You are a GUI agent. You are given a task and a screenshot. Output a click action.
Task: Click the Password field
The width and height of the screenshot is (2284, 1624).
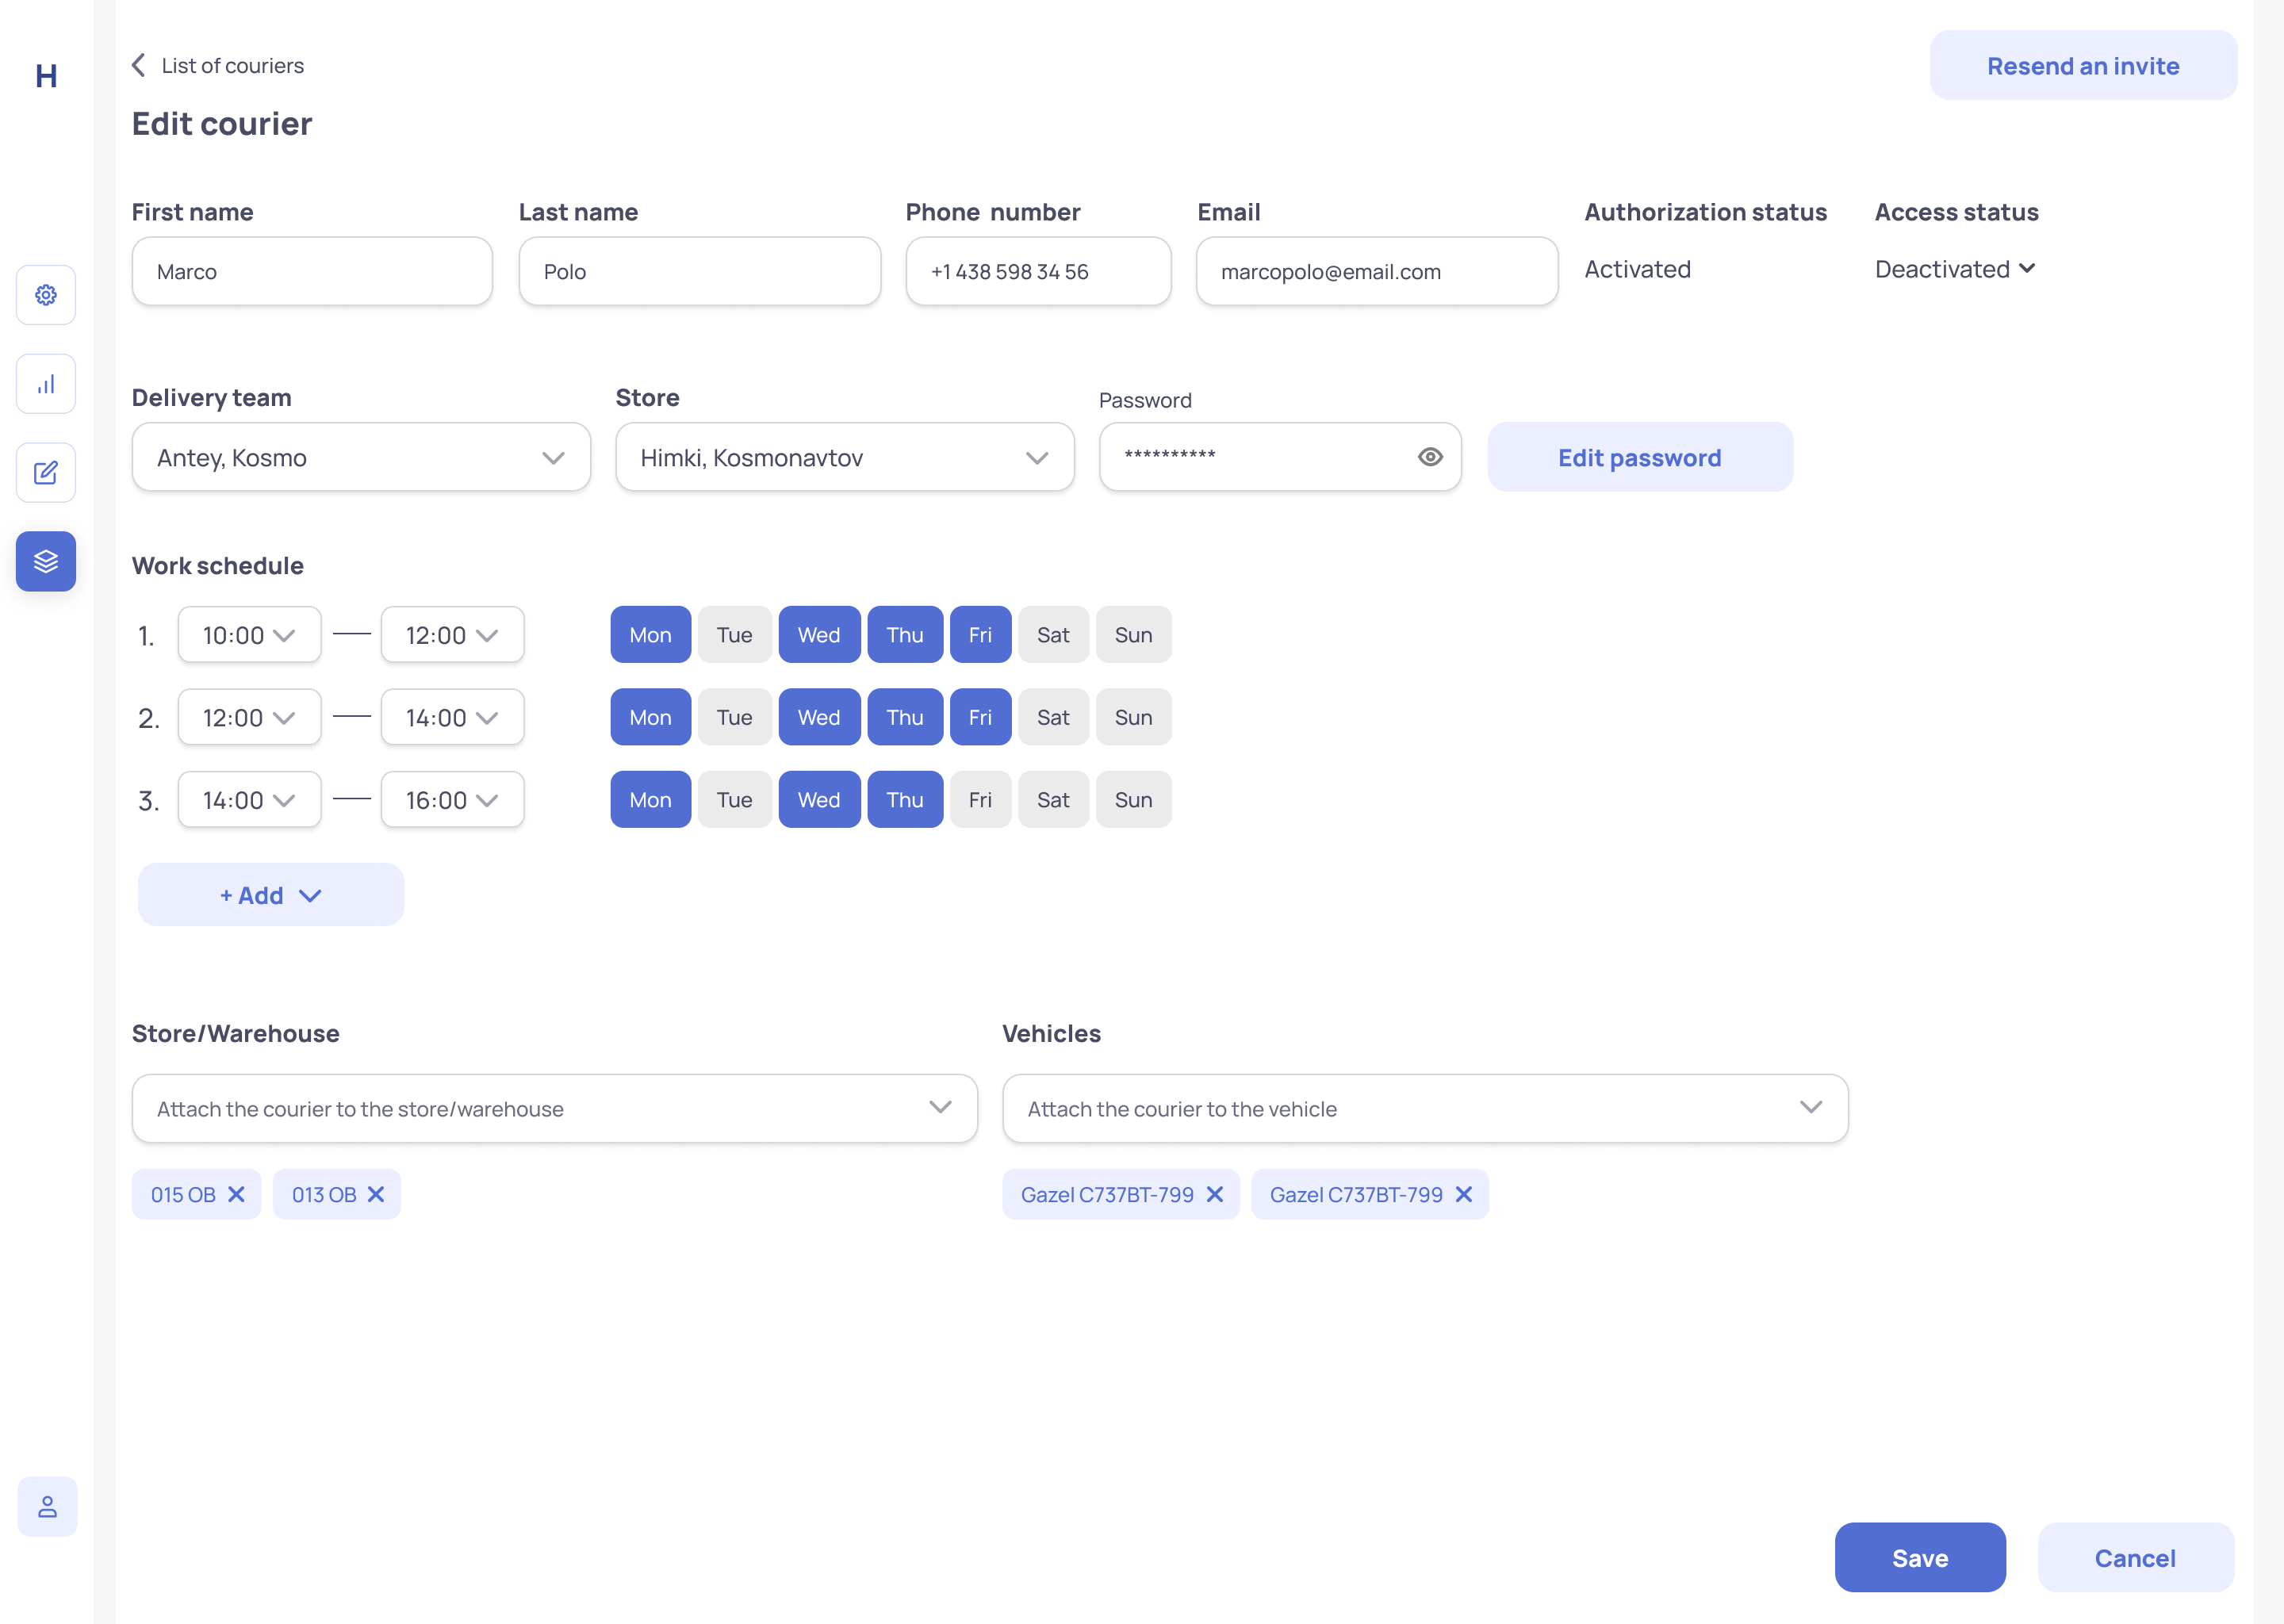1280,457
